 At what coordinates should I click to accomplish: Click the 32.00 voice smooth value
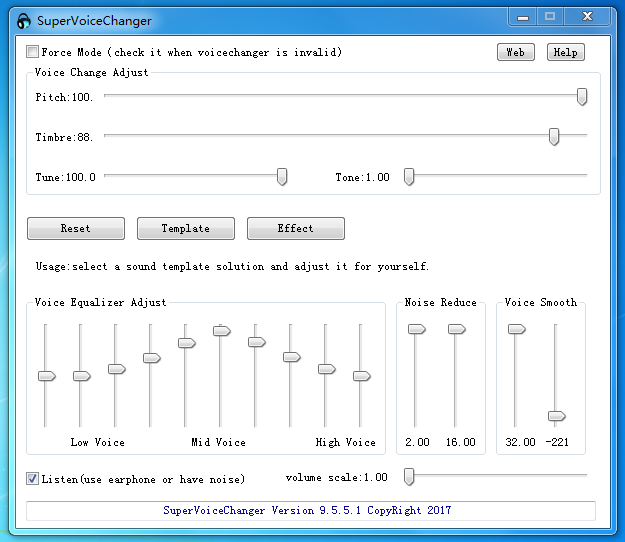521,442
